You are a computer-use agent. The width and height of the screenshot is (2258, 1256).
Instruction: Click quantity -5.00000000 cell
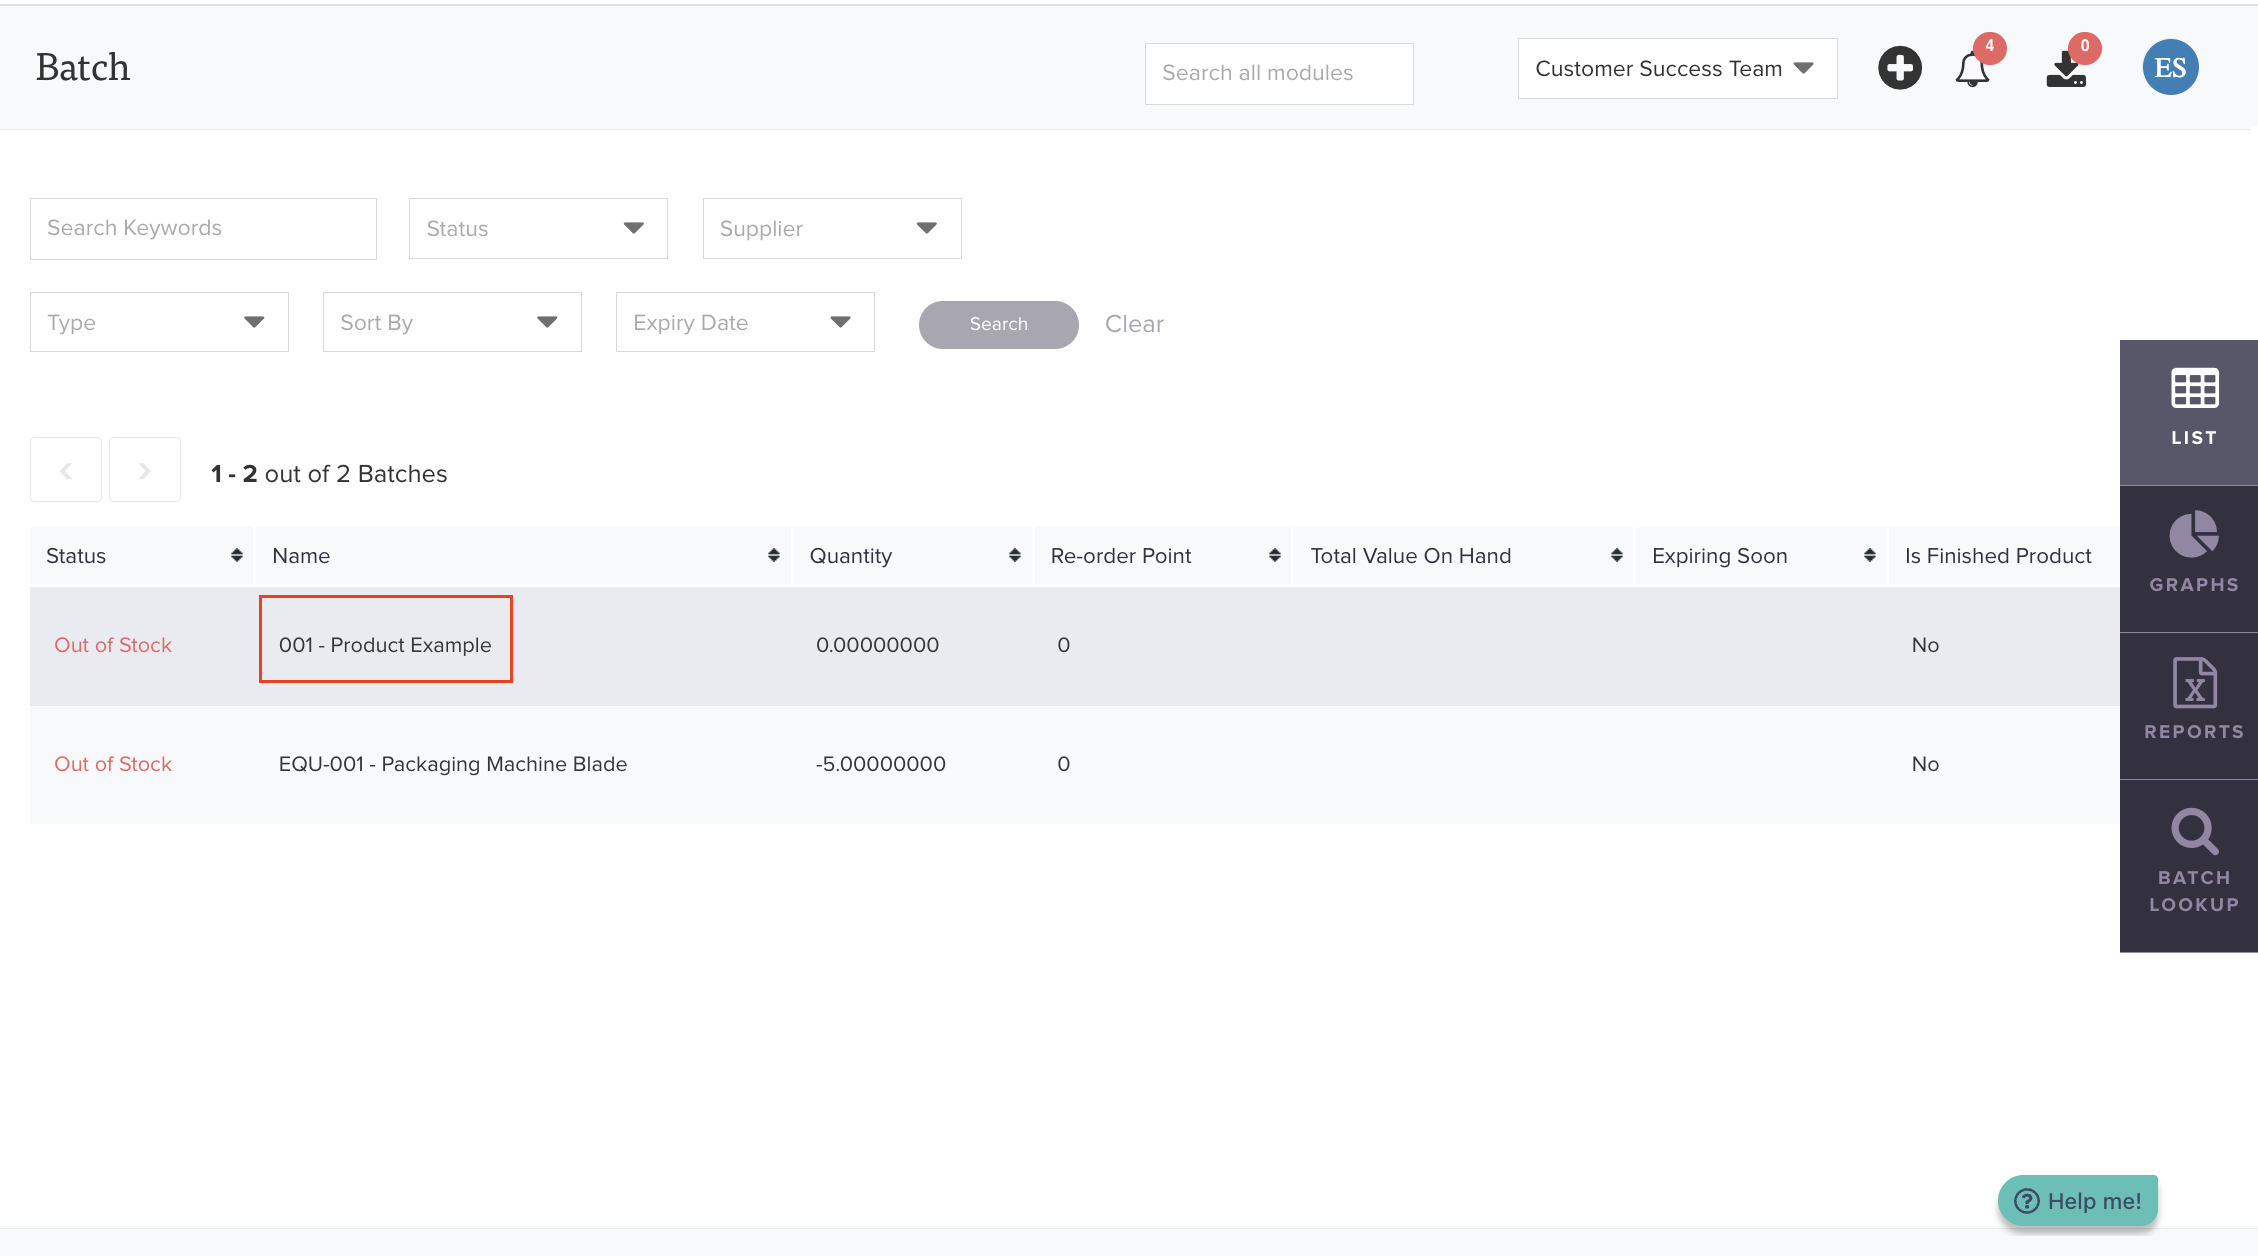click(x=880, y=764)
